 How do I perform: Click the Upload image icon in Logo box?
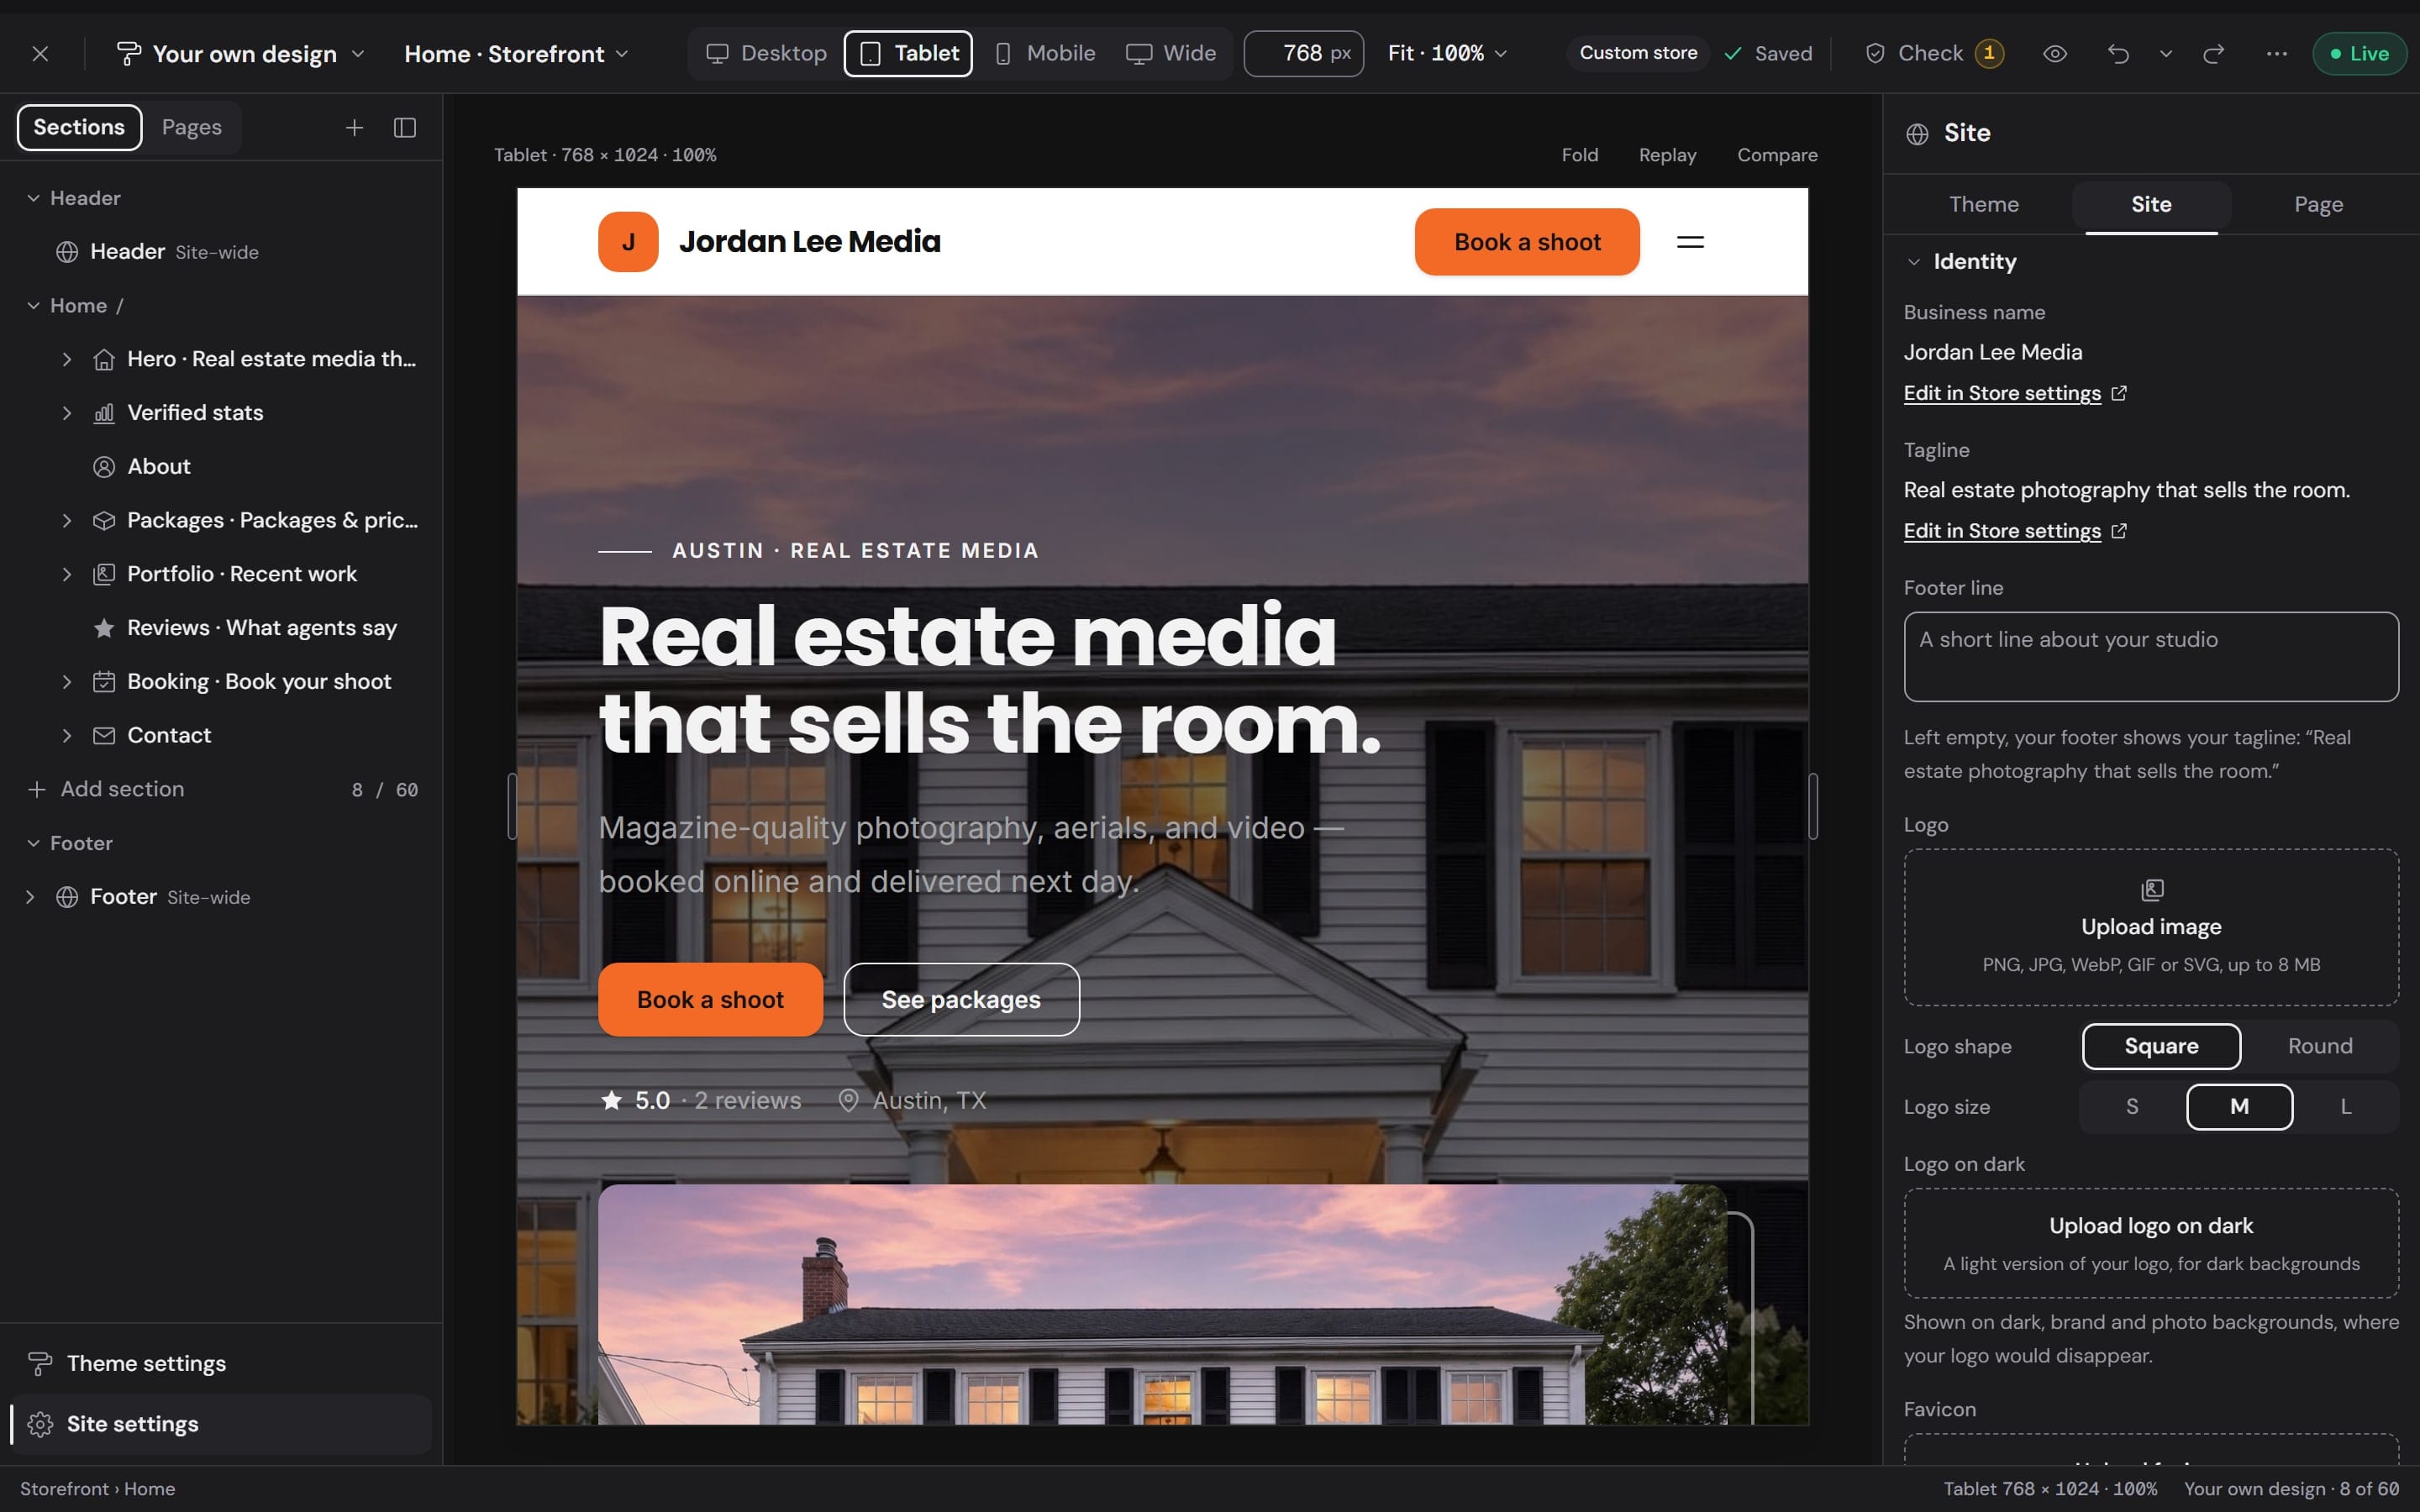2152,890
